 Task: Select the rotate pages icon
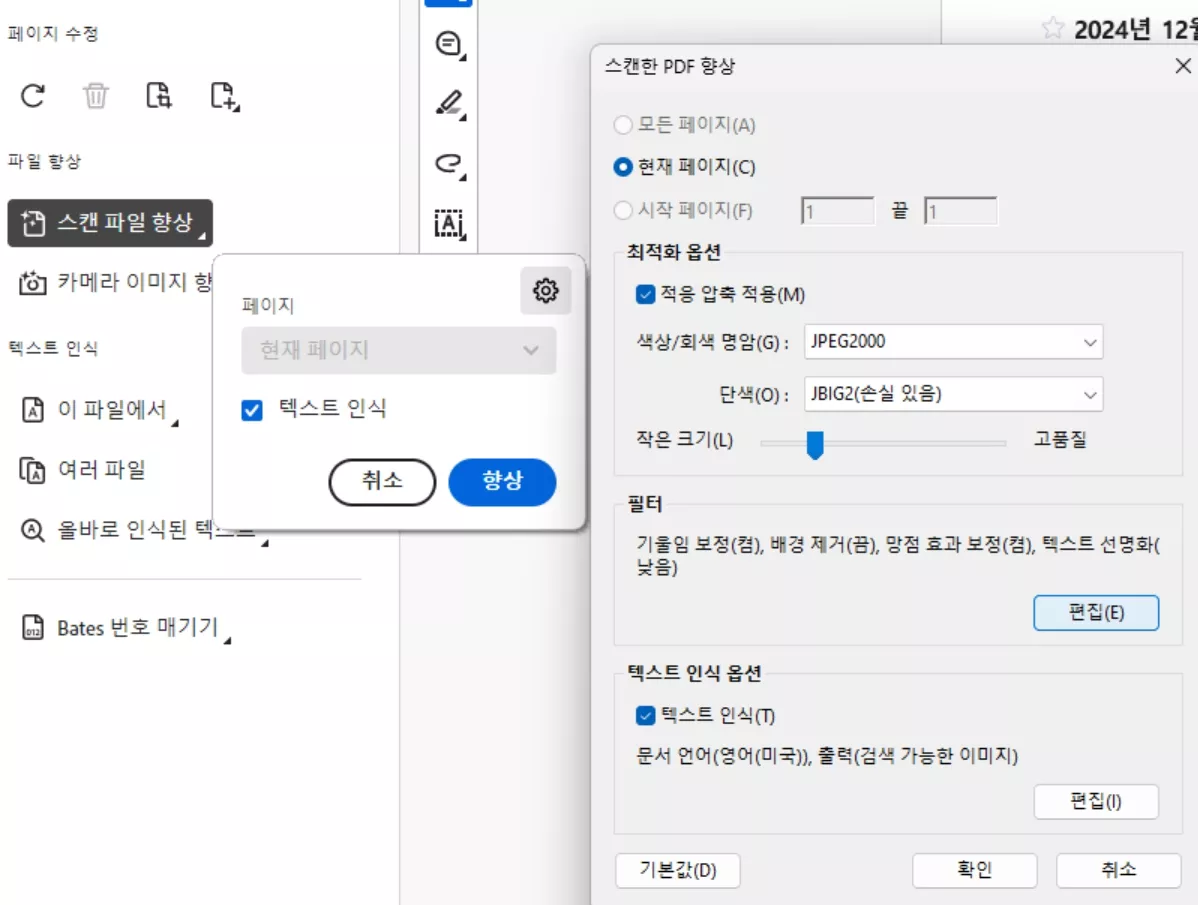pos(32,97)
